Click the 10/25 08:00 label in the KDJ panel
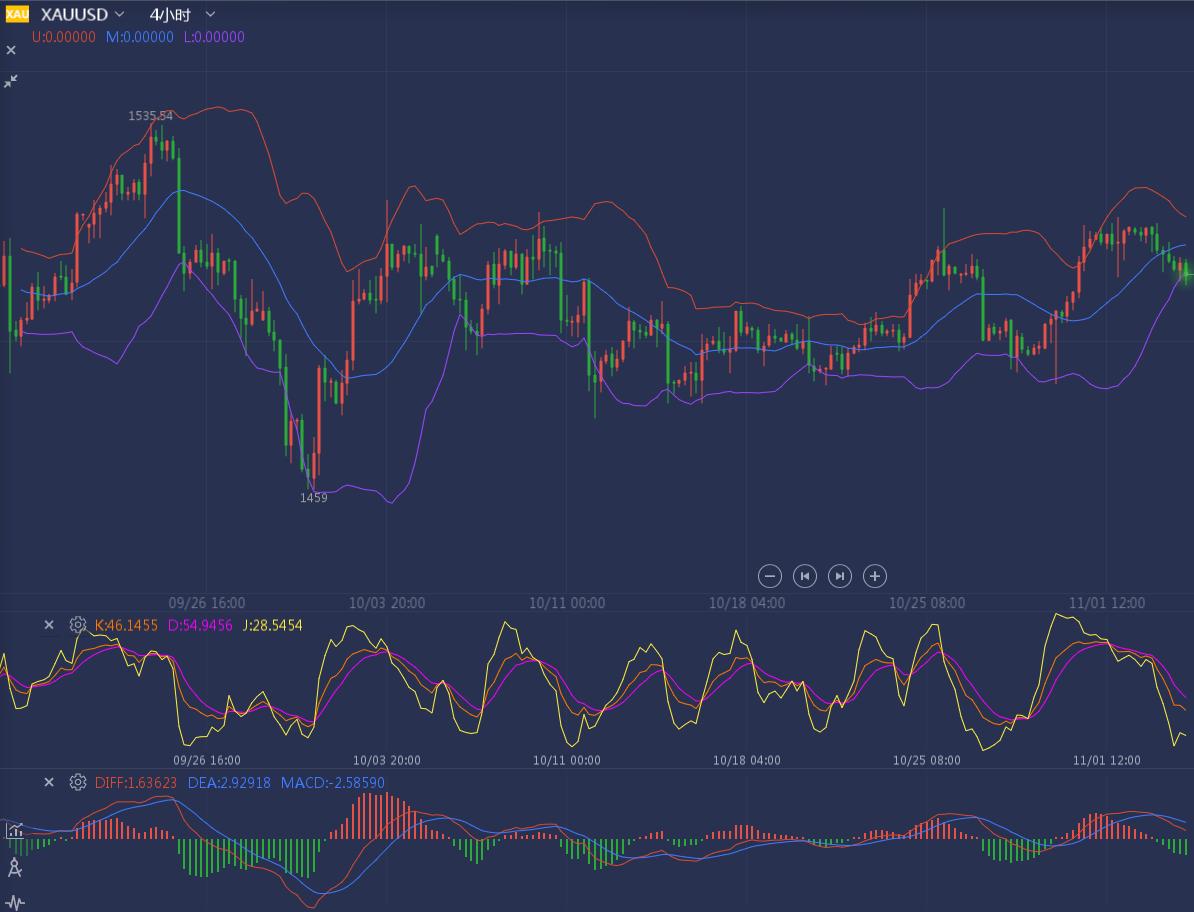This screenshot has width=1194, height=912. [x=926, y=760]
